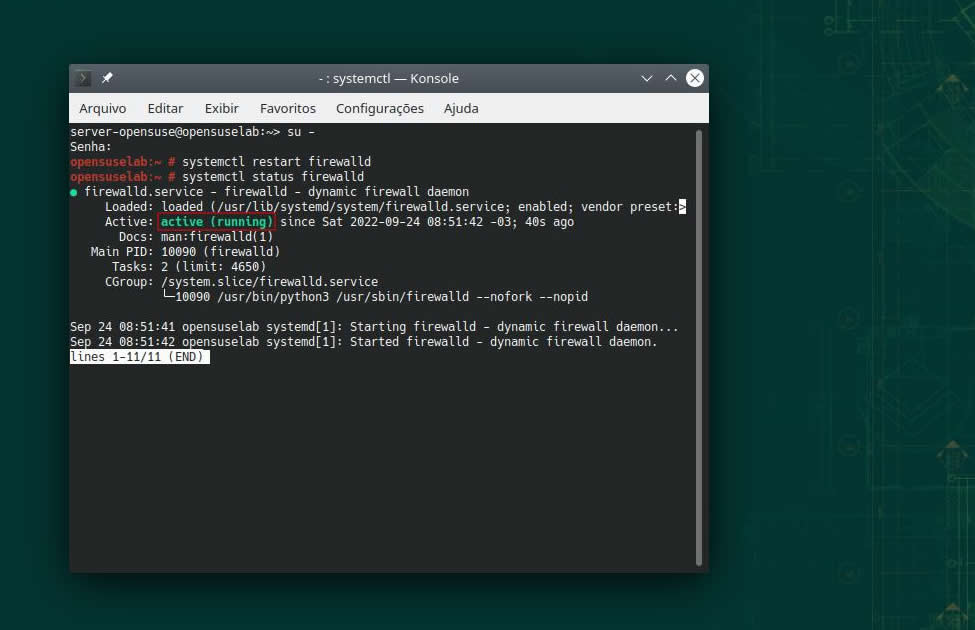Click the truncation arrow after vendor preset
This screenshot has height=630, width=975.
pos(682,206)
